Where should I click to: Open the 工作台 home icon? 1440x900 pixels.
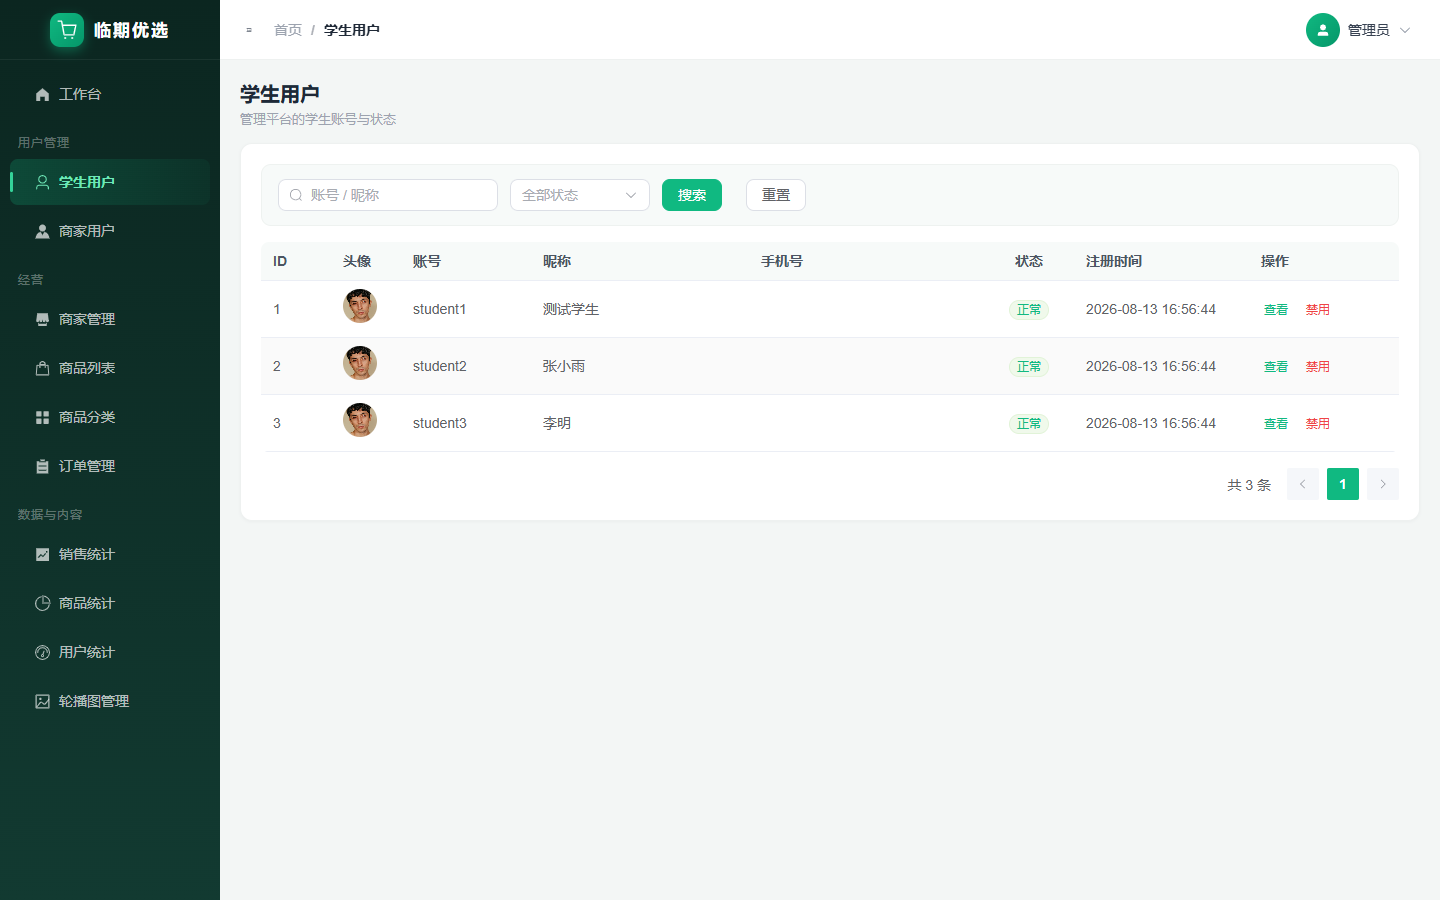42,94
